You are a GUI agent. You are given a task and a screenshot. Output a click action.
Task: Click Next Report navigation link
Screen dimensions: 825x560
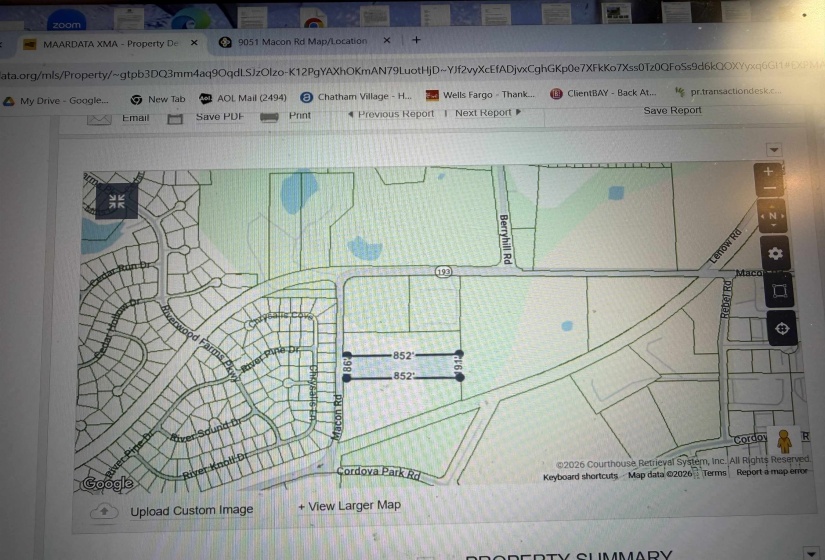(487, 113)
